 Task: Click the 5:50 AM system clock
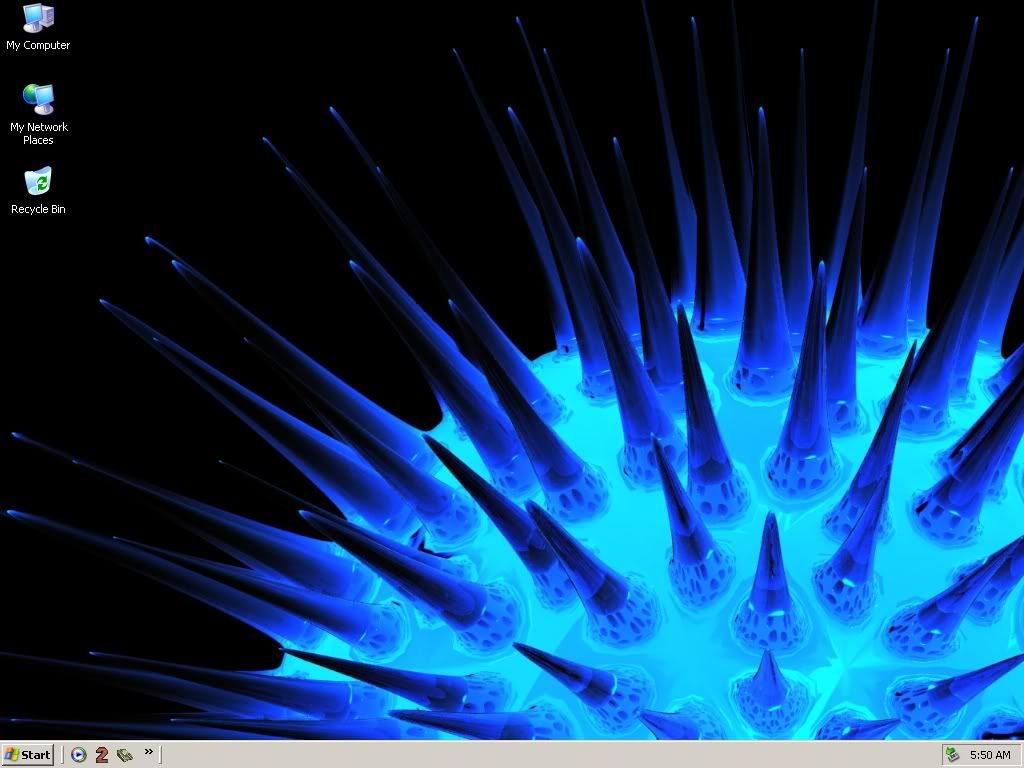(990, 755)
